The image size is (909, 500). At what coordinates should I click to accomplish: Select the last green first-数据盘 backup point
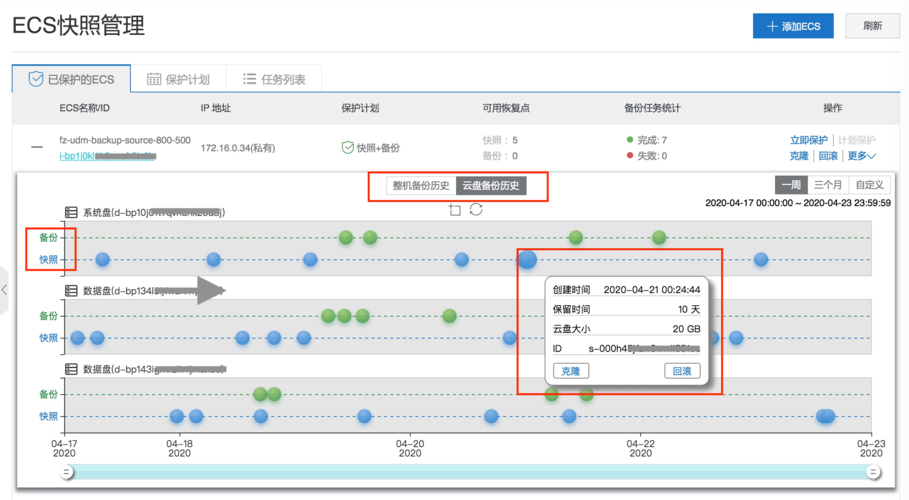449,316
